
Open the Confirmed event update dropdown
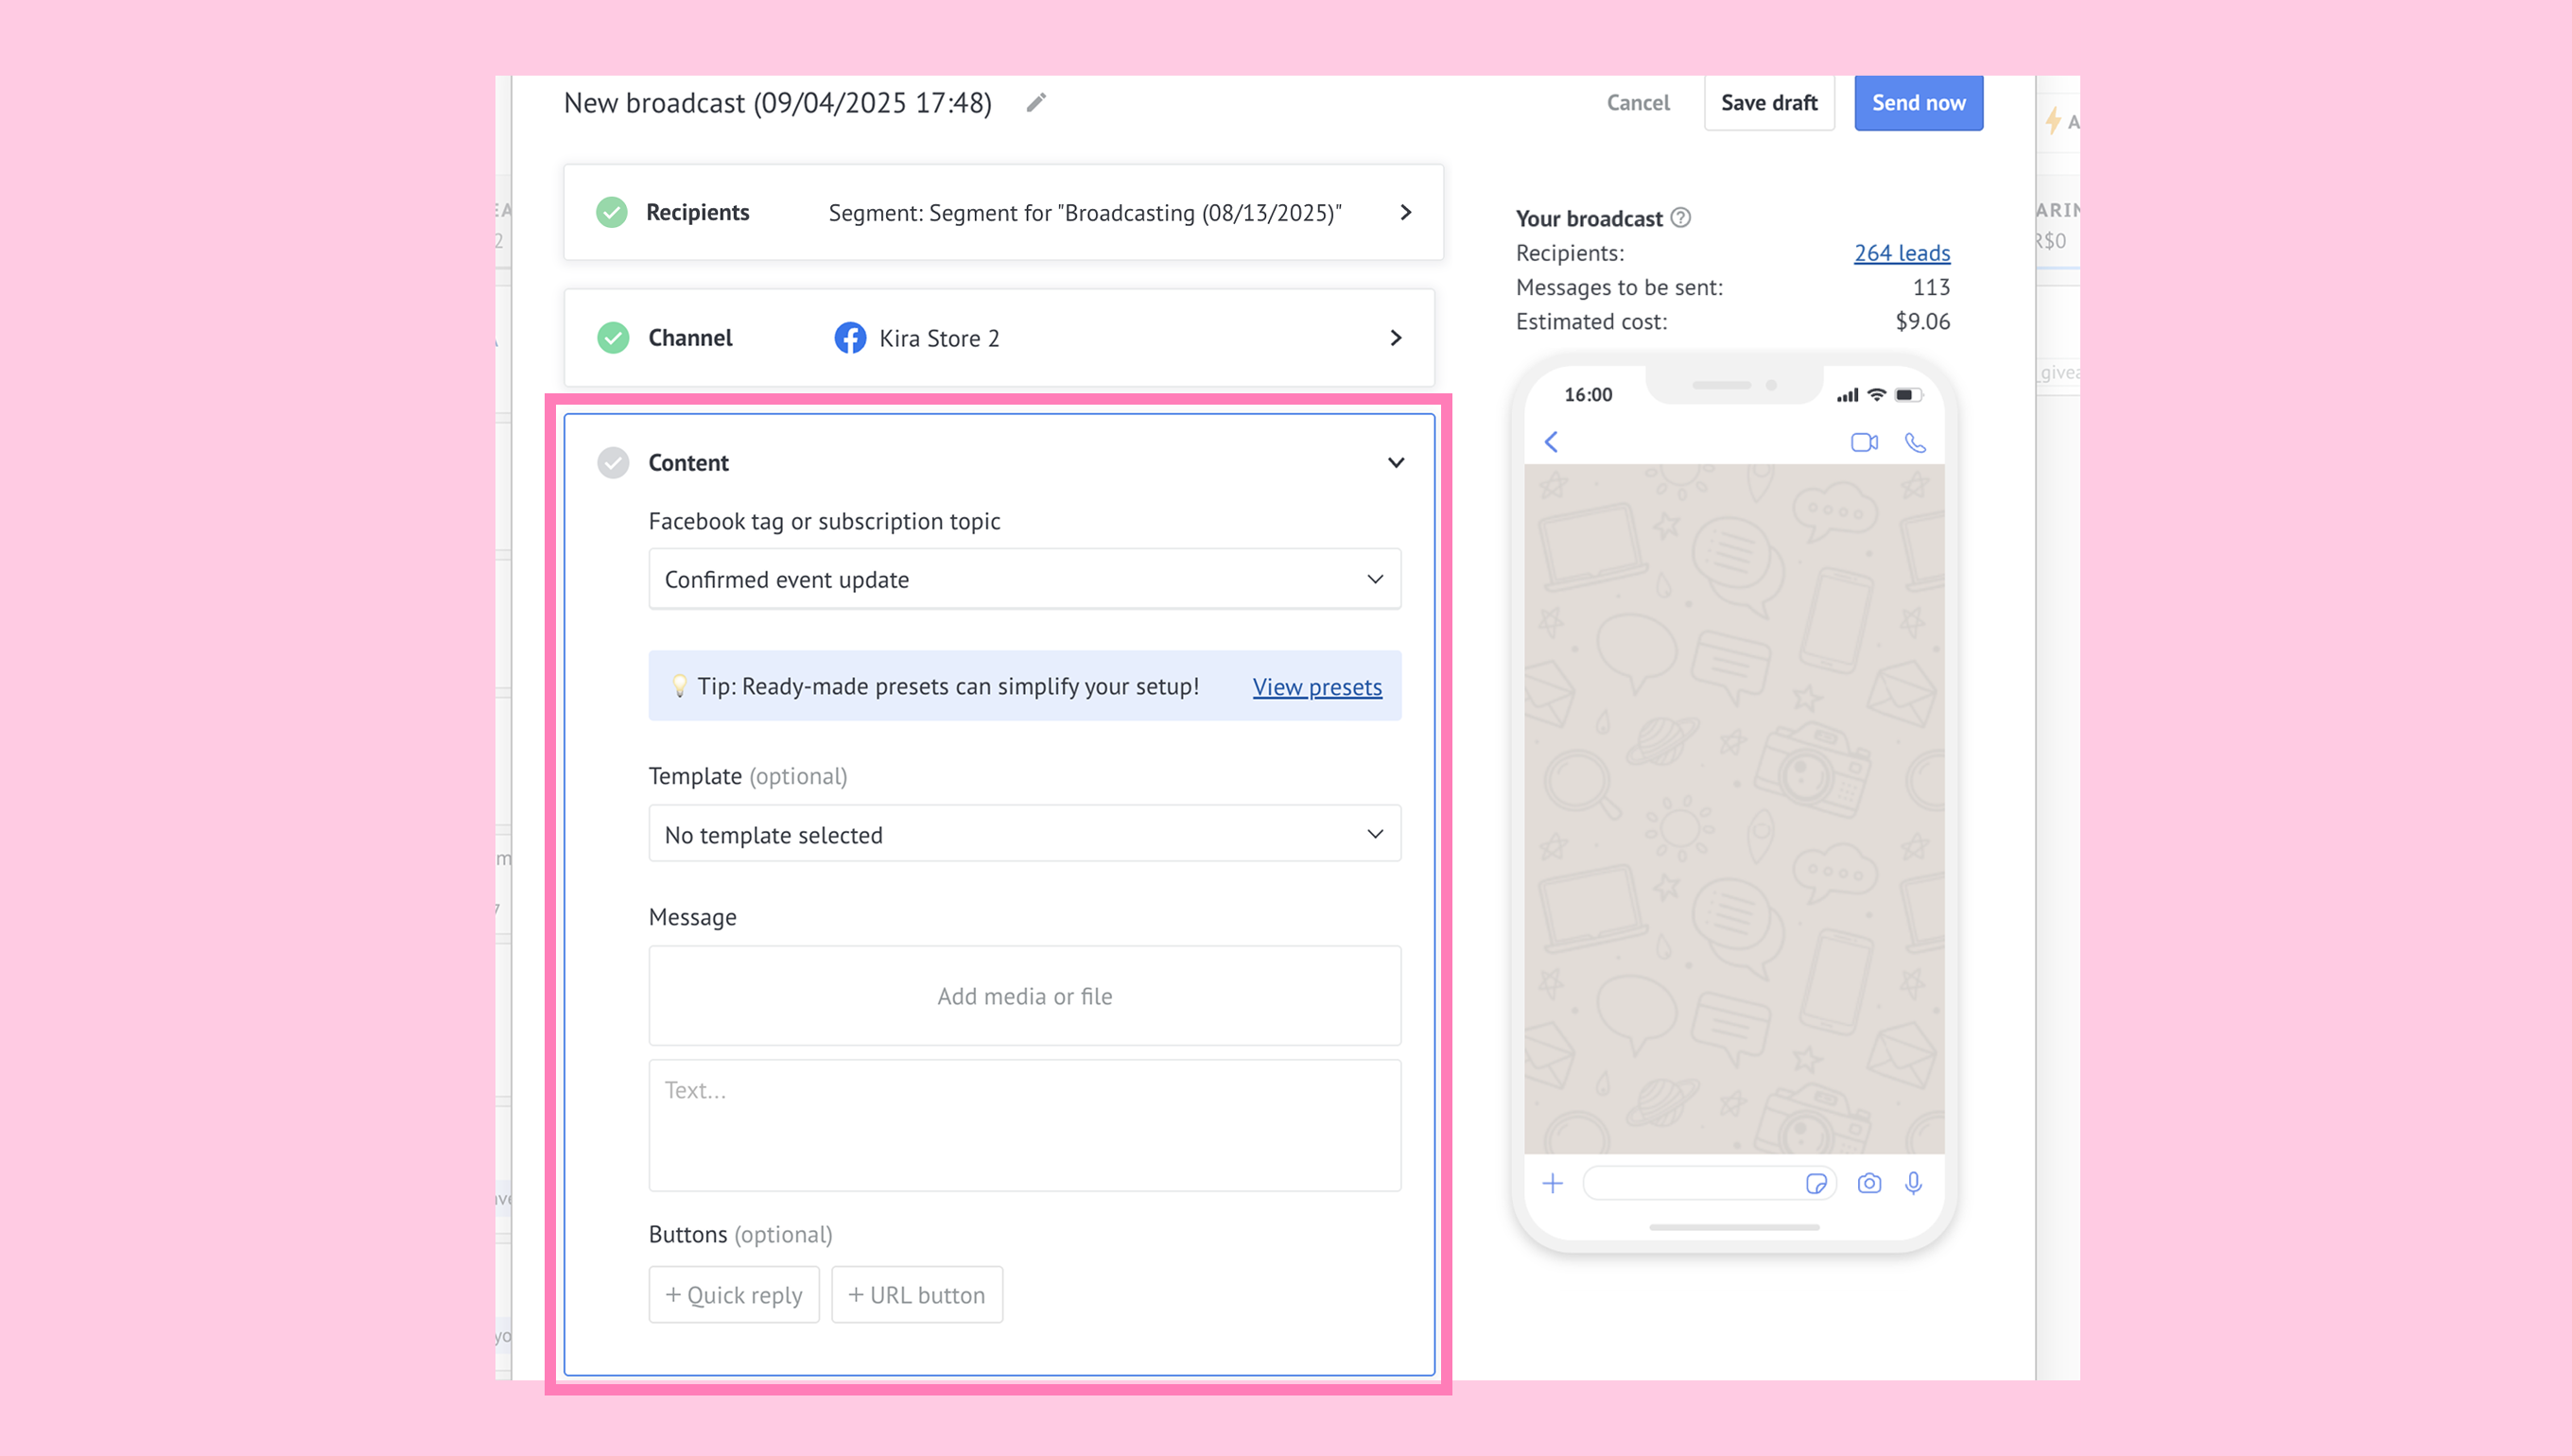click(1024, 579)
